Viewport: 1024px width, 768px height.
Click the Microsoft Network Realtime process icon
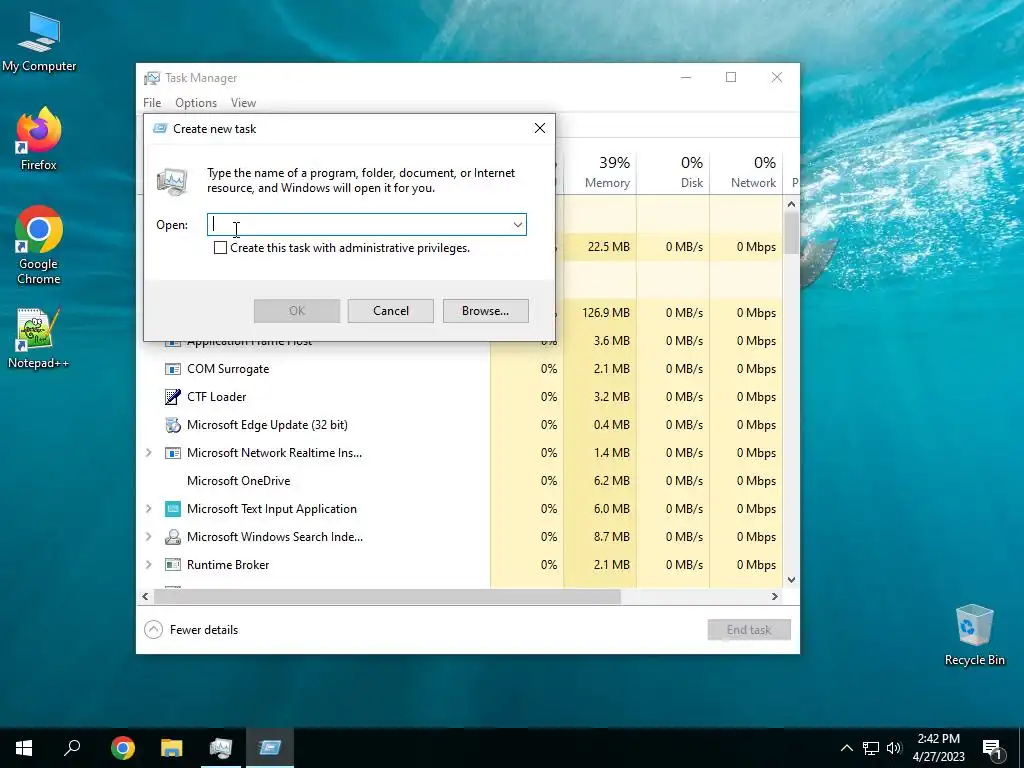pos(172,453)
